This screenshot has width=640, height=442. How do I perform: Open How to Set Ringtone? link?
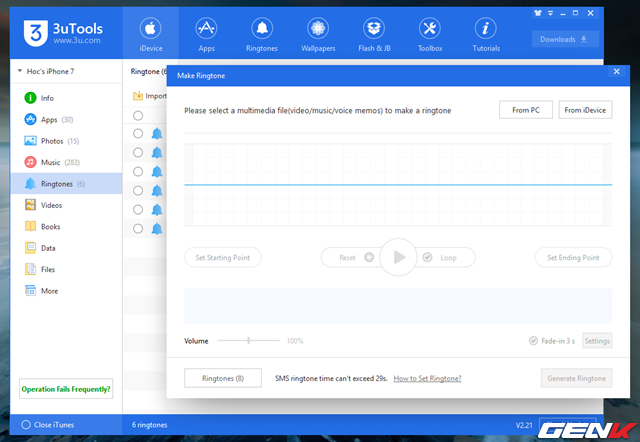[x=427, y=378]
